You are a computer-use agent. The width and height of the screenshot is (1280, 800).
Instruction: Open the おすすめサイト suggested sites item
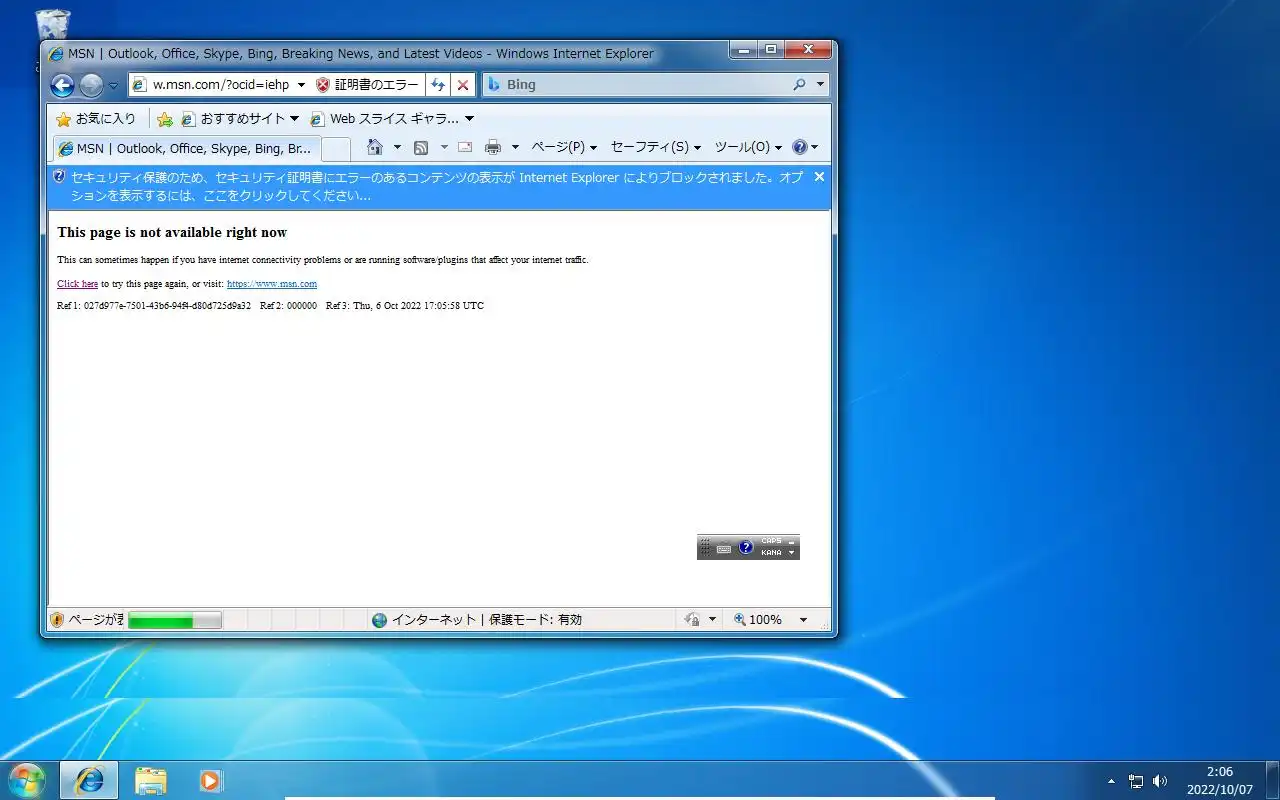240,119
